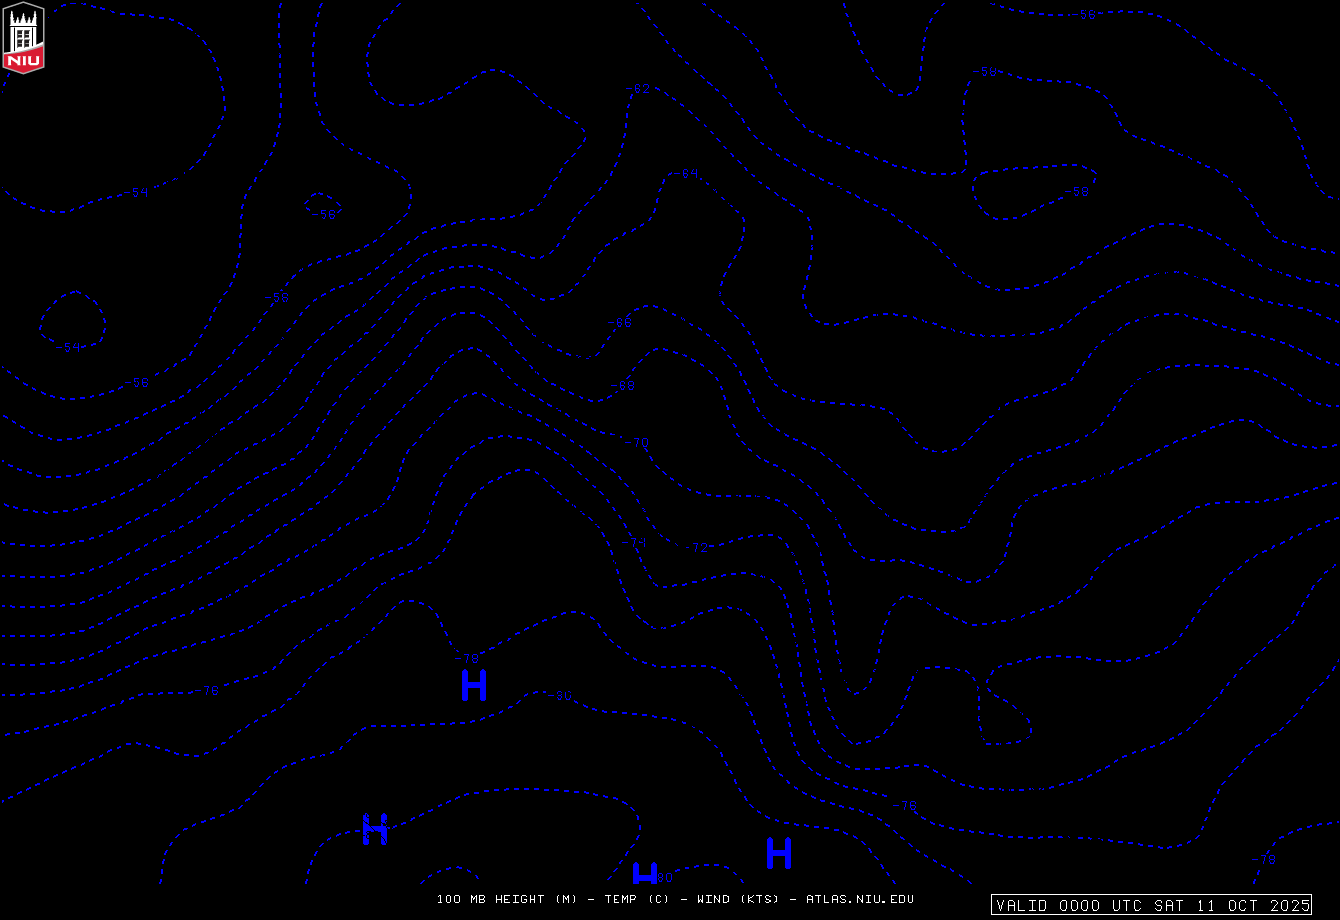Image resolution: width=1340 pixels, height=920 pixels.
Task: Select the -74 label beside -72
Action: click(x=634, y=542)
